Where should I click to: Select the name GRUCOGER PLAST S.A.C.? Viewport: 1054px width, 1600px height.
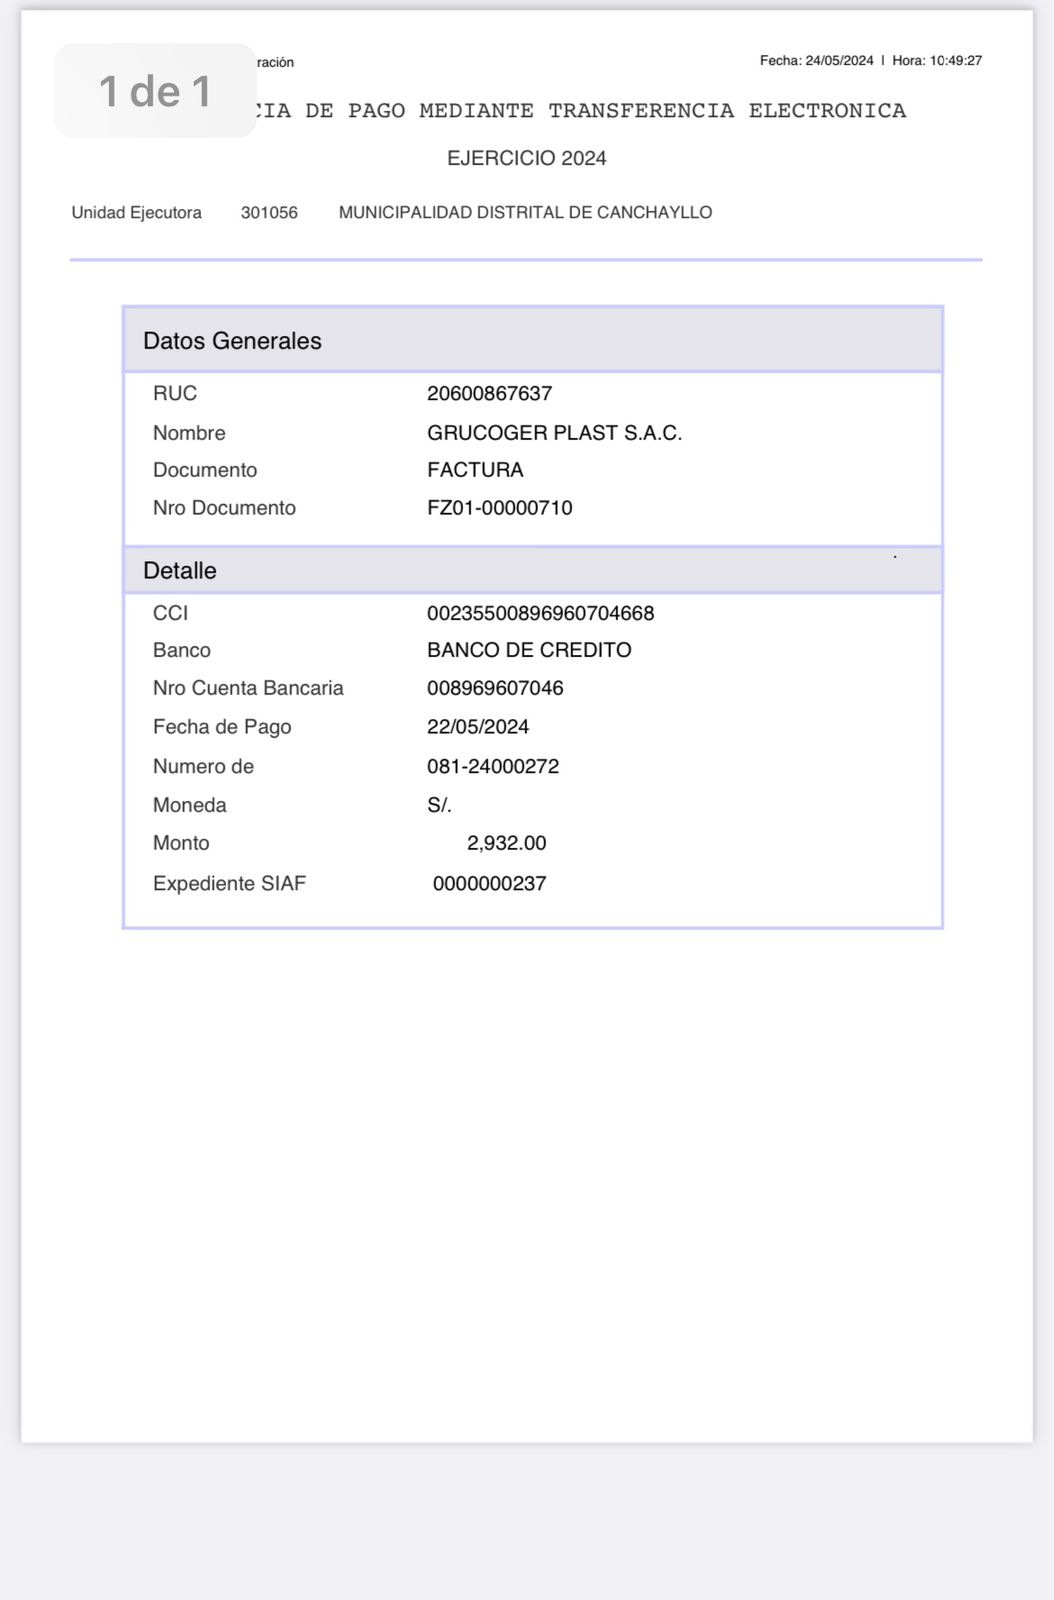tap(554, 433)
